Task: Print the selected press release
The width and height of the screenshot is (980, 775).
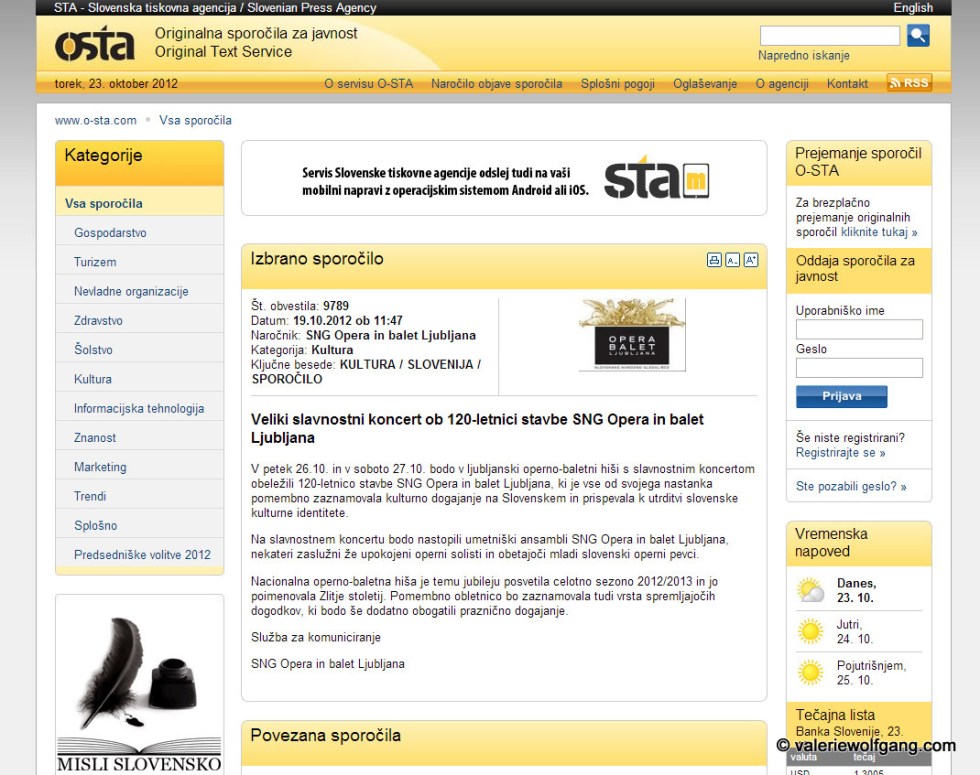Action: pos(714,259)
